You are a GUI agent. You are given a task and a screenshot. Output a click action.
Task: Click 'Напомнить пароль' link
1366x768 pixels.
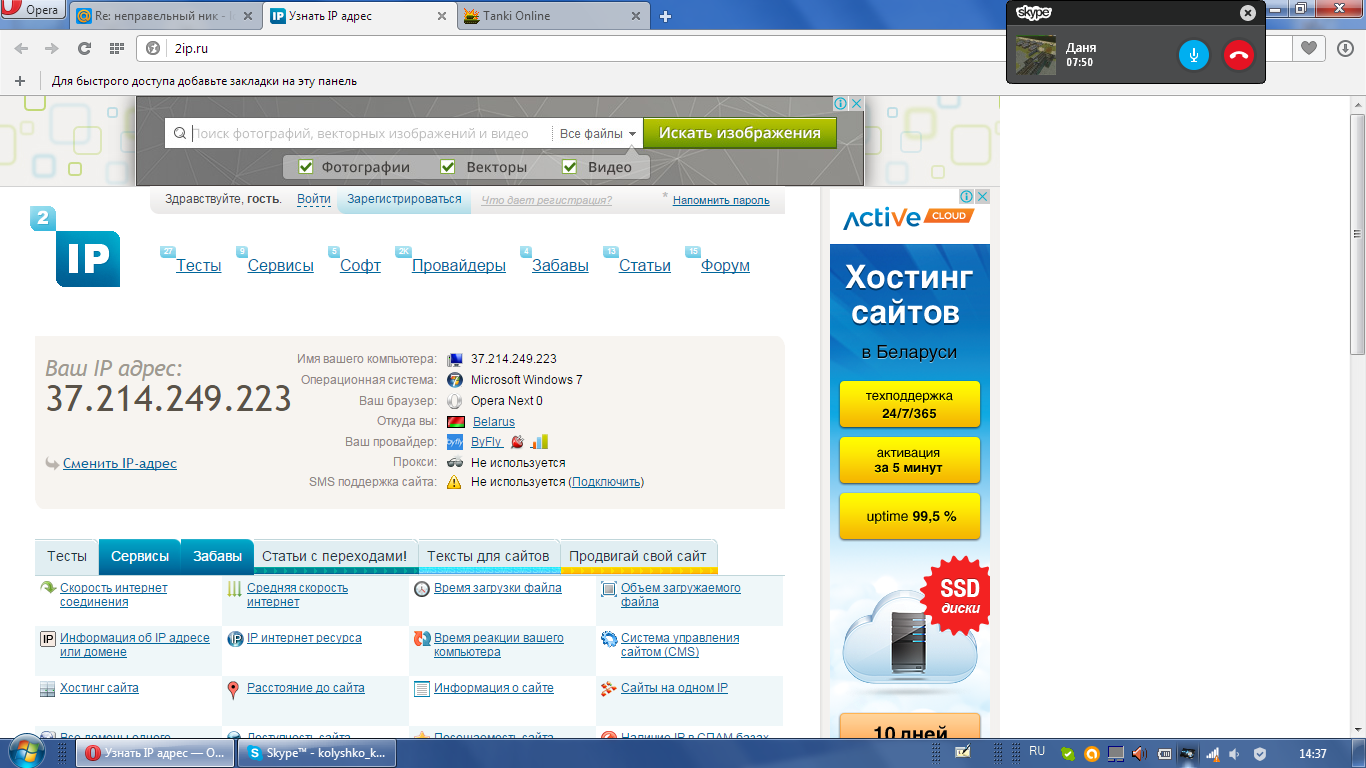pos(721,200)
